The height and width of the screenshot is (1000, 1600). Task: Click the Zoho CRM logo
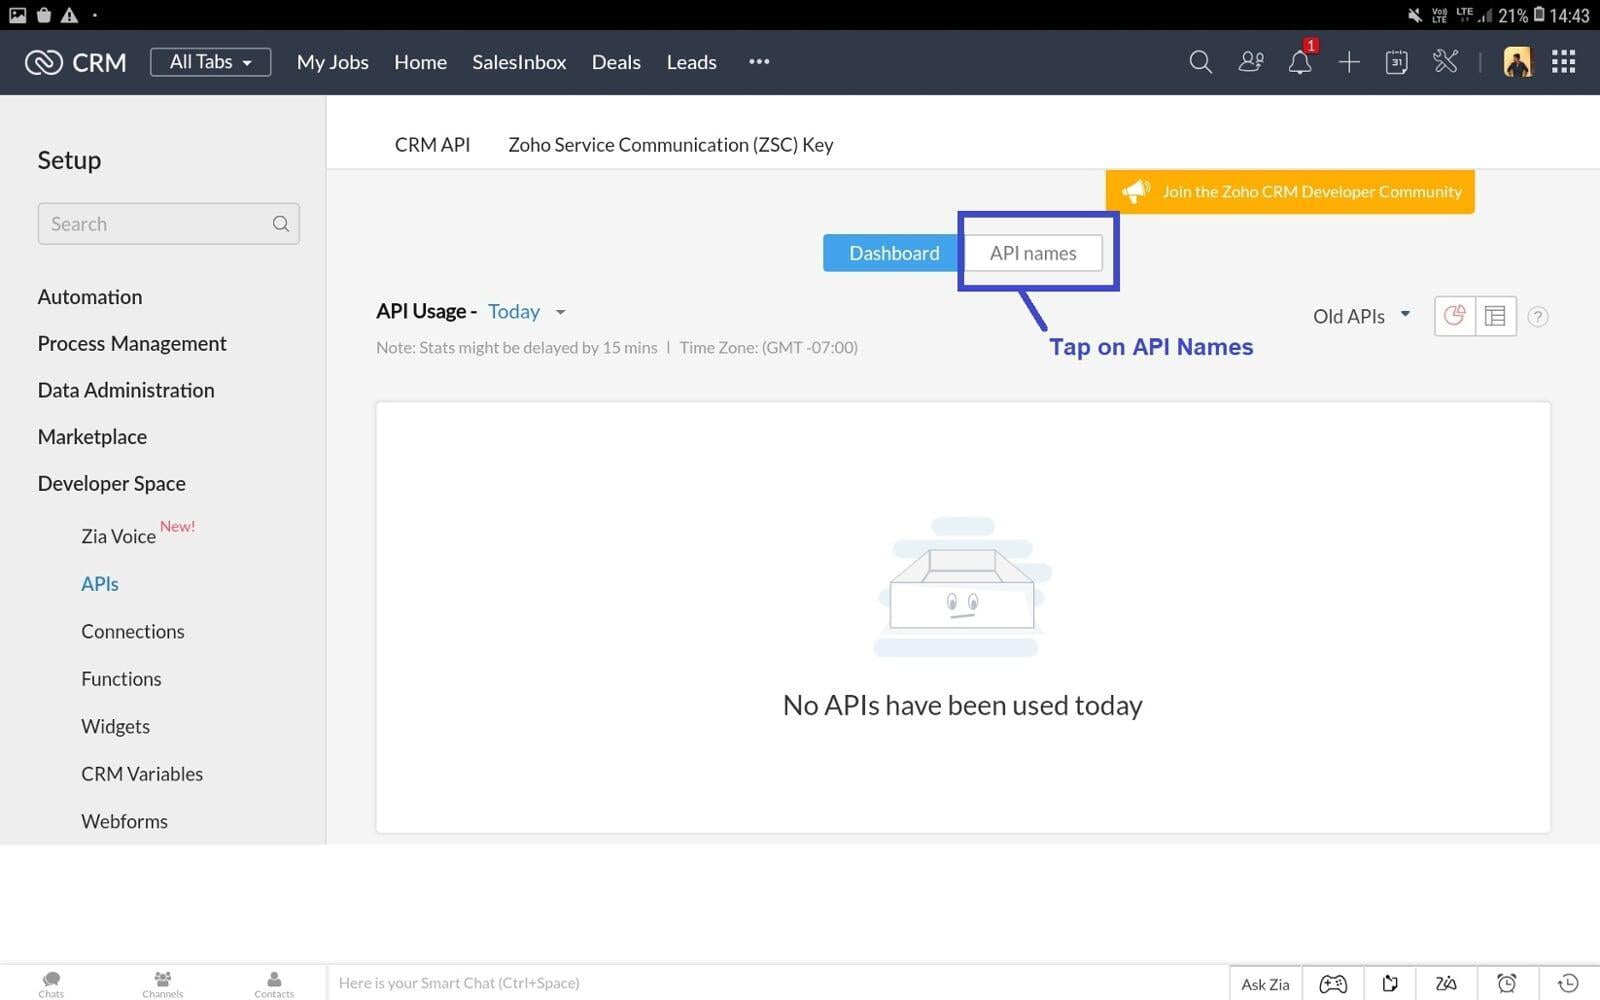point(76,62)
